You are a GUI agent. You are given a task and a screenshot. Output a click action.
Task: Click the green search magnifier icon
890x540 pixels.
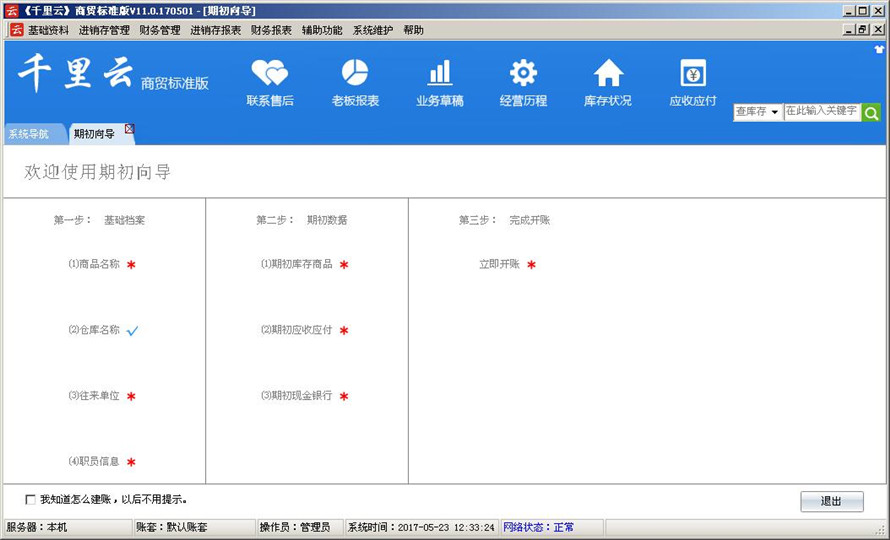pos(871,113)
